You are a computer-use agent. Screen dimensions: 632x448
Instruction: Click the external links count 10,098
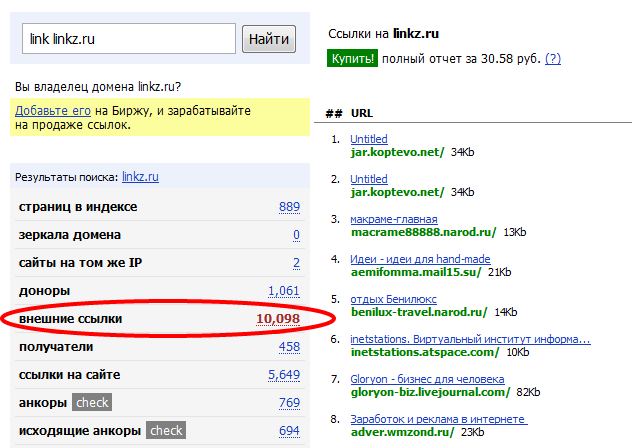click(277, 319)
